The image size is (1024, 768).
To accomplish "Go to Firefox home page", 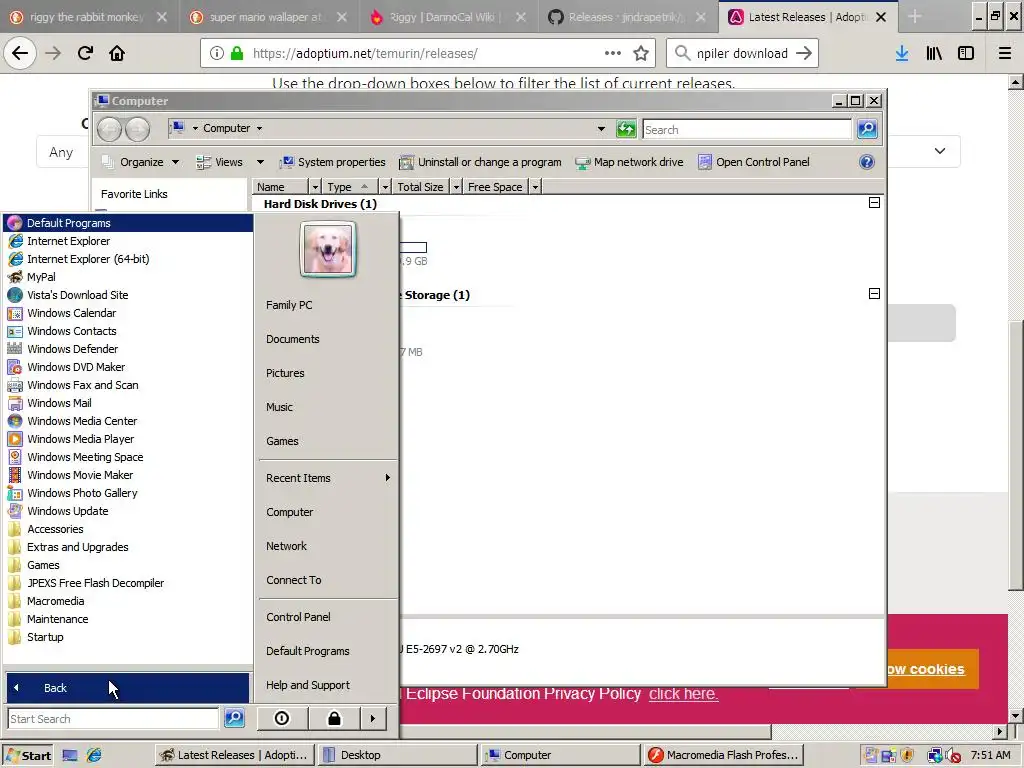I will tap(117, 53).
